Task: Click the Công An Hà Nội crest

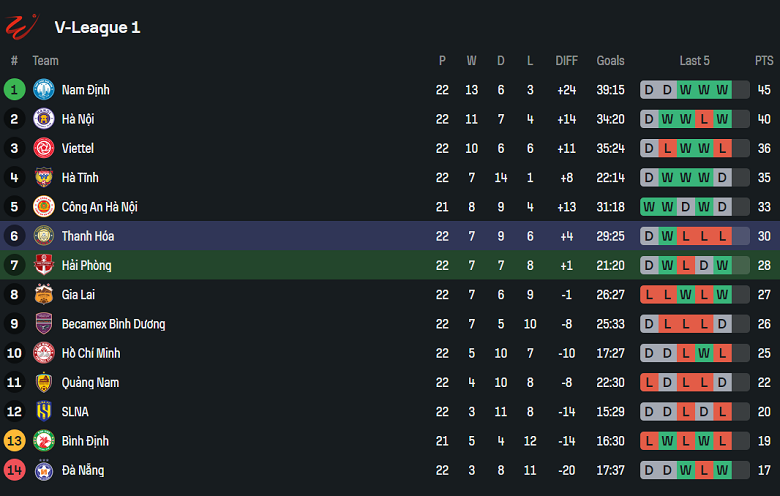Action: coord(44,207)
